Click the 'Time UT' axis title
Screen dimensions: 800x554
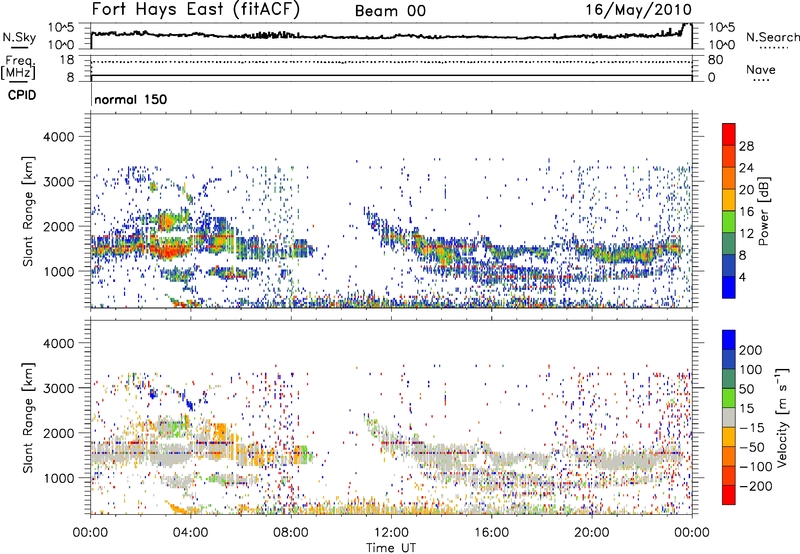[x=391, y=548]
